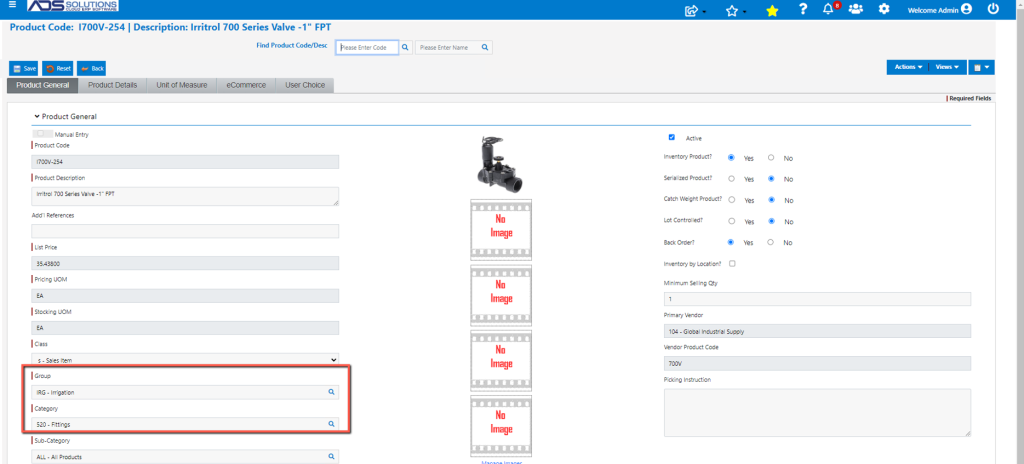The width and height of the screenshot is (1024, 464).
Task: Click the Group field lookup magnifier
Action: (331, 392)
